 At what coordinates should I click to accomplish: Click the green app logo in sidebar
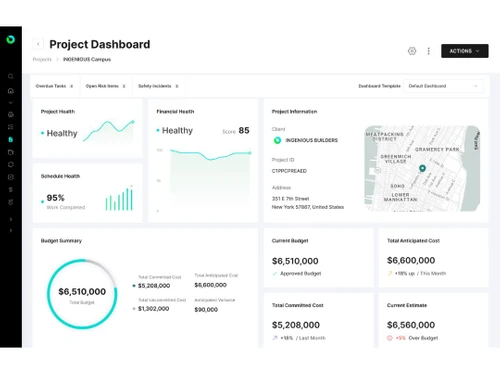(x=11, y=39)
